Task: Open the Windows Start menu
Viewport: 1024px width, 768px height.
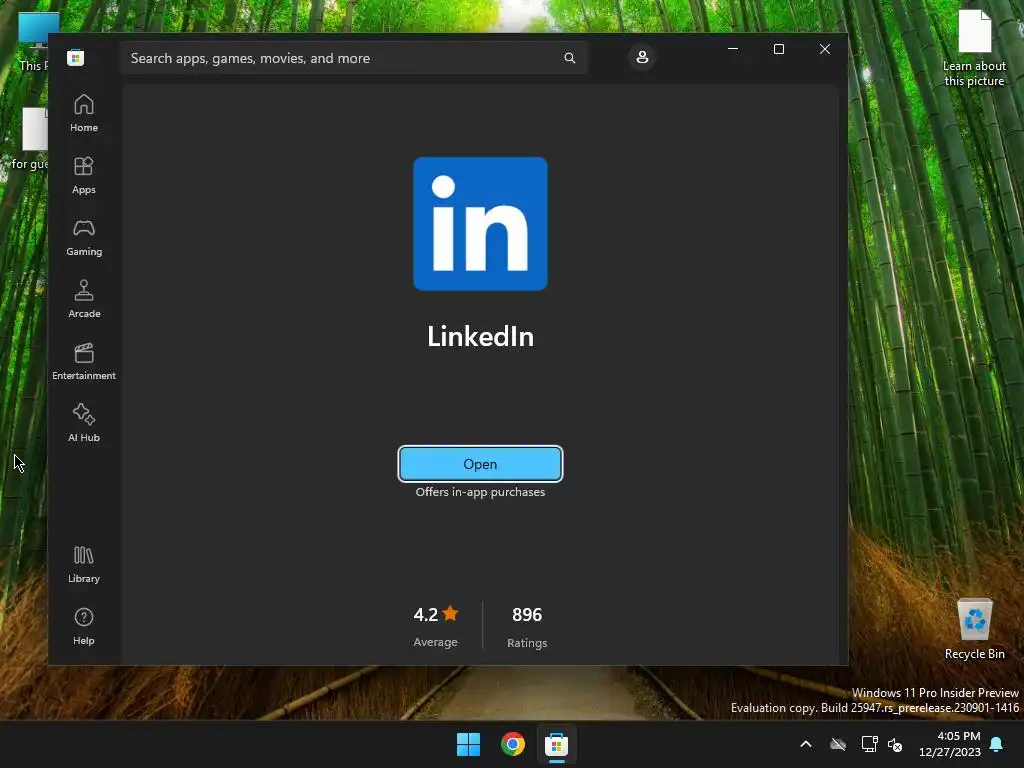Action: 468,744
